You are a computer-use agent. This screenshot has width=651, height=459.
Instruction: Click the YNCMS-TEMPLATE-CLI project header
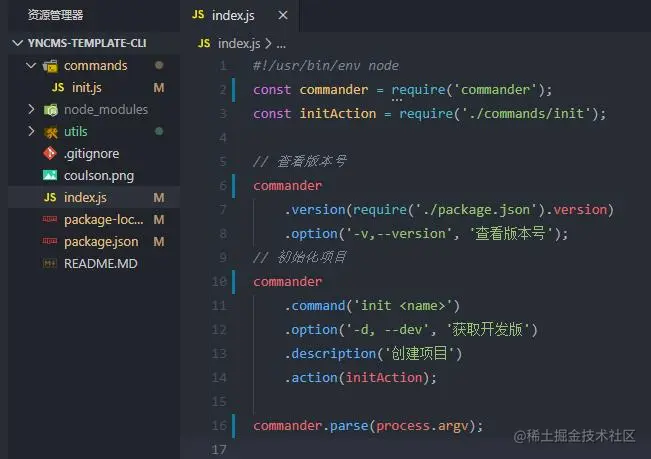click(87, 43)
